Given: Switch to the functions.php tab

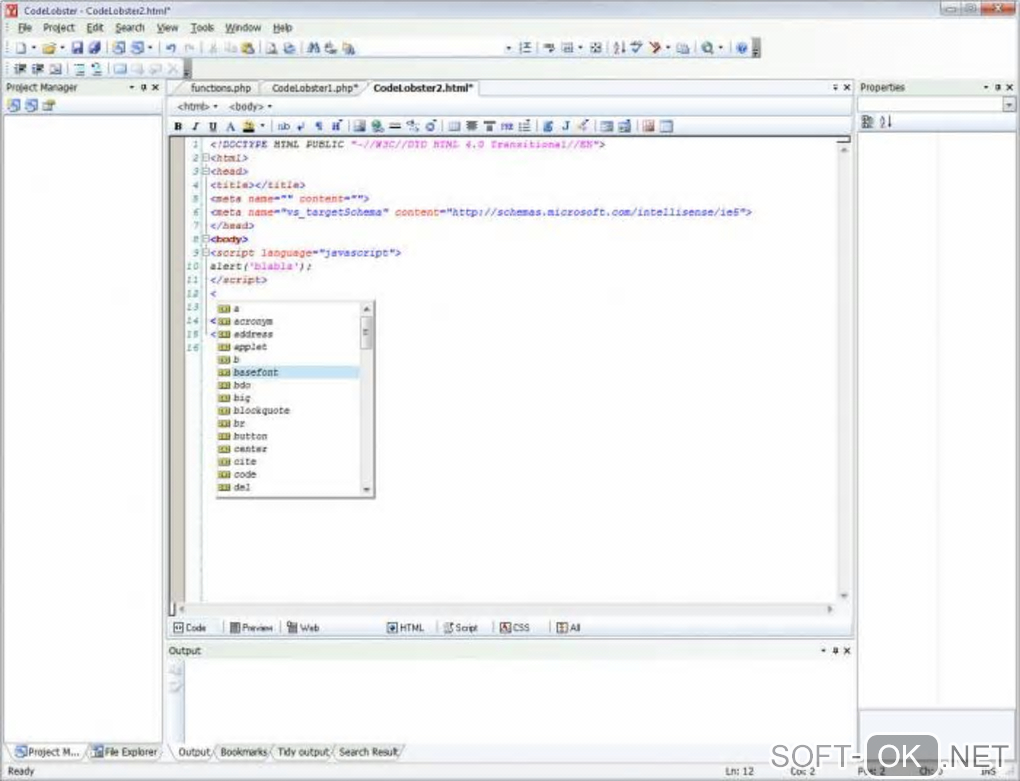Looking at the screenshot, I should 221,88.
